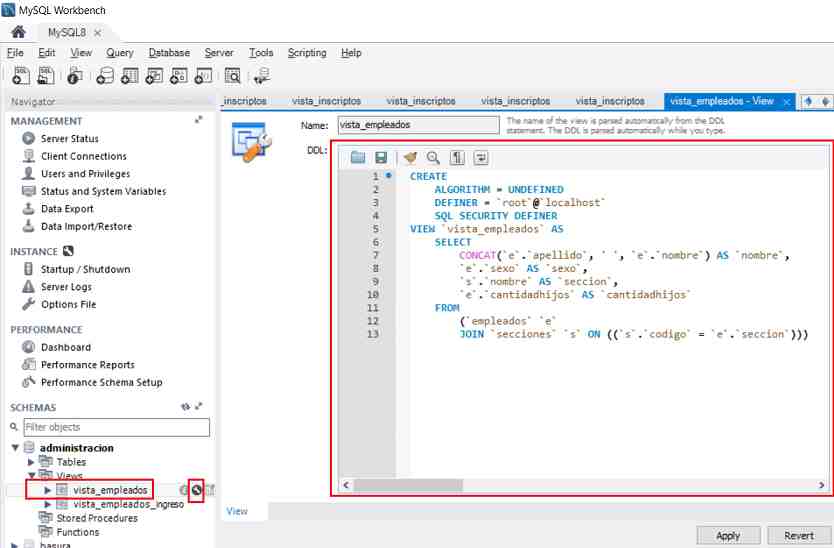Beautify the DDL with broom icon

410,157
